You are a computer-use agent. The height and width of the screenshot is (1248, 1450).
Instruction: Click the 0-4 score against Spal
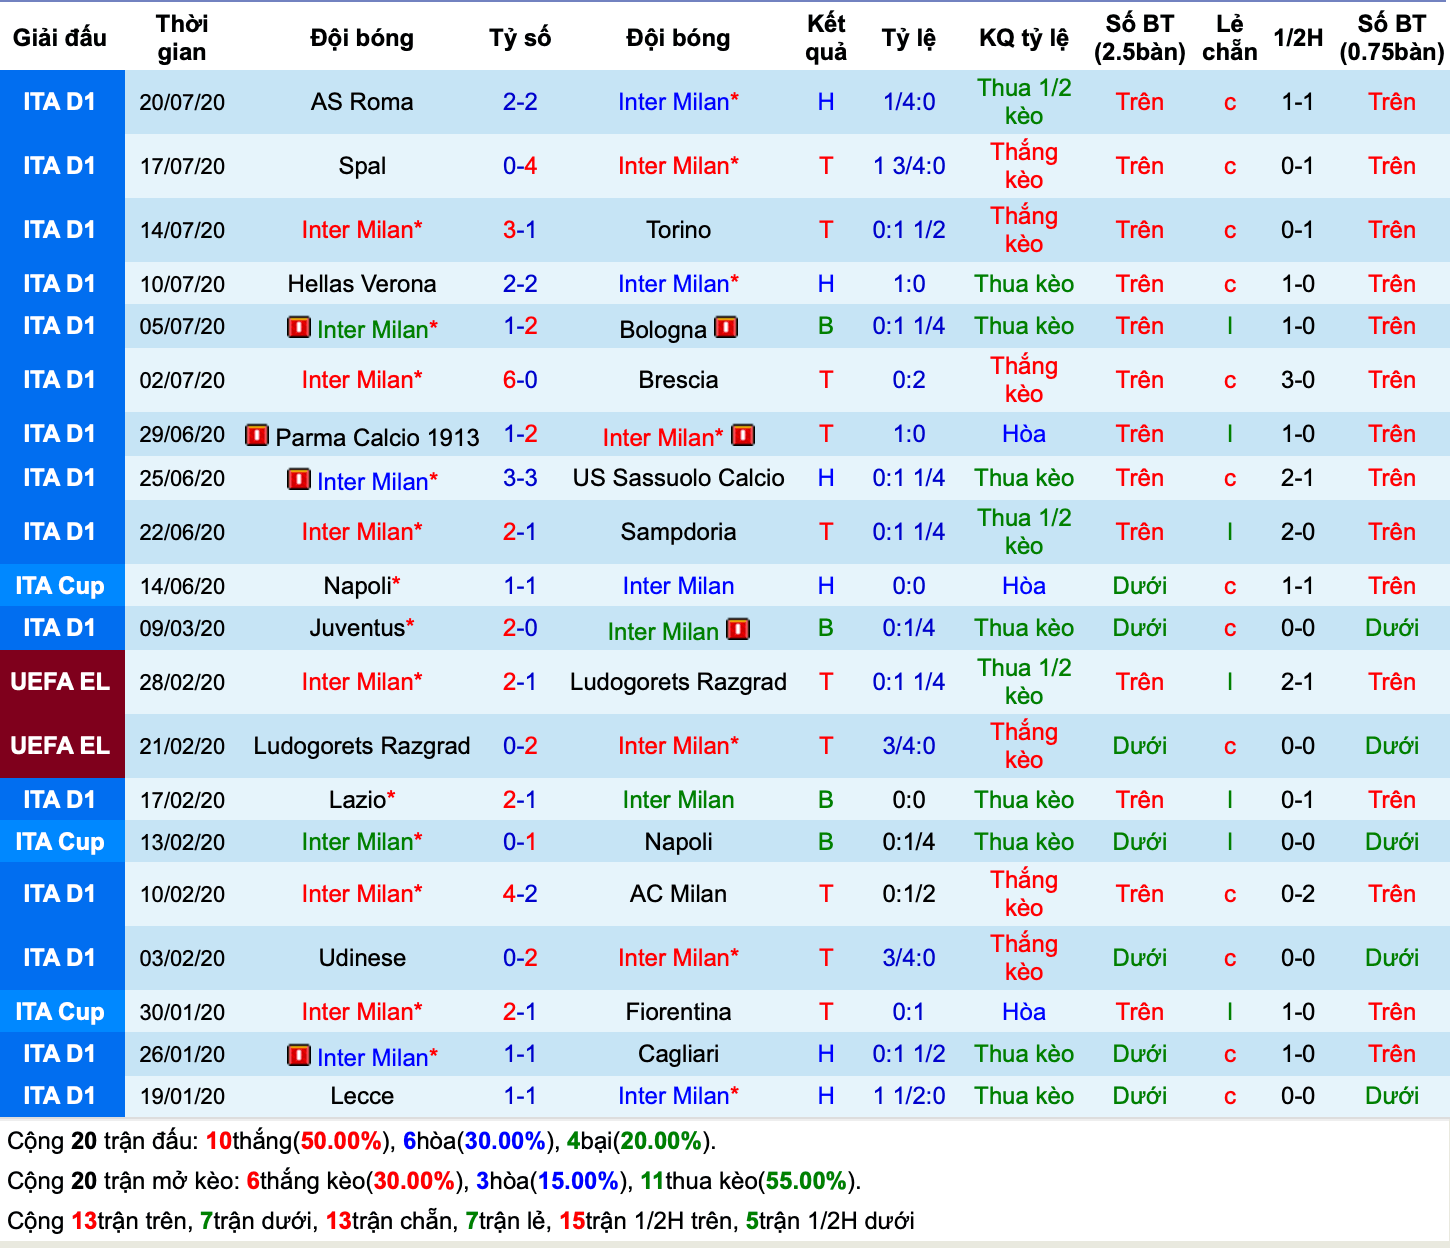(520, 166)
